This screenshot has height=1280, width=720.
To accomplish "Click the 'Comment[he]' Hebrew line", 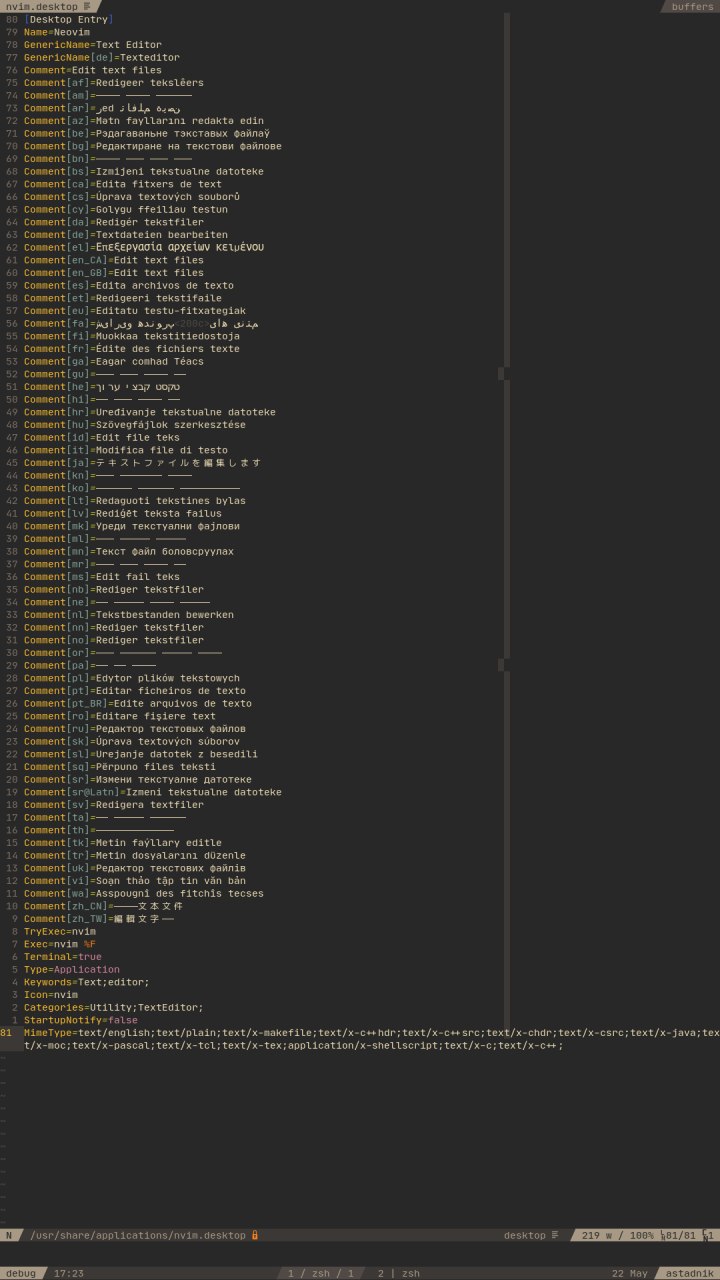I will coord(102,387).
